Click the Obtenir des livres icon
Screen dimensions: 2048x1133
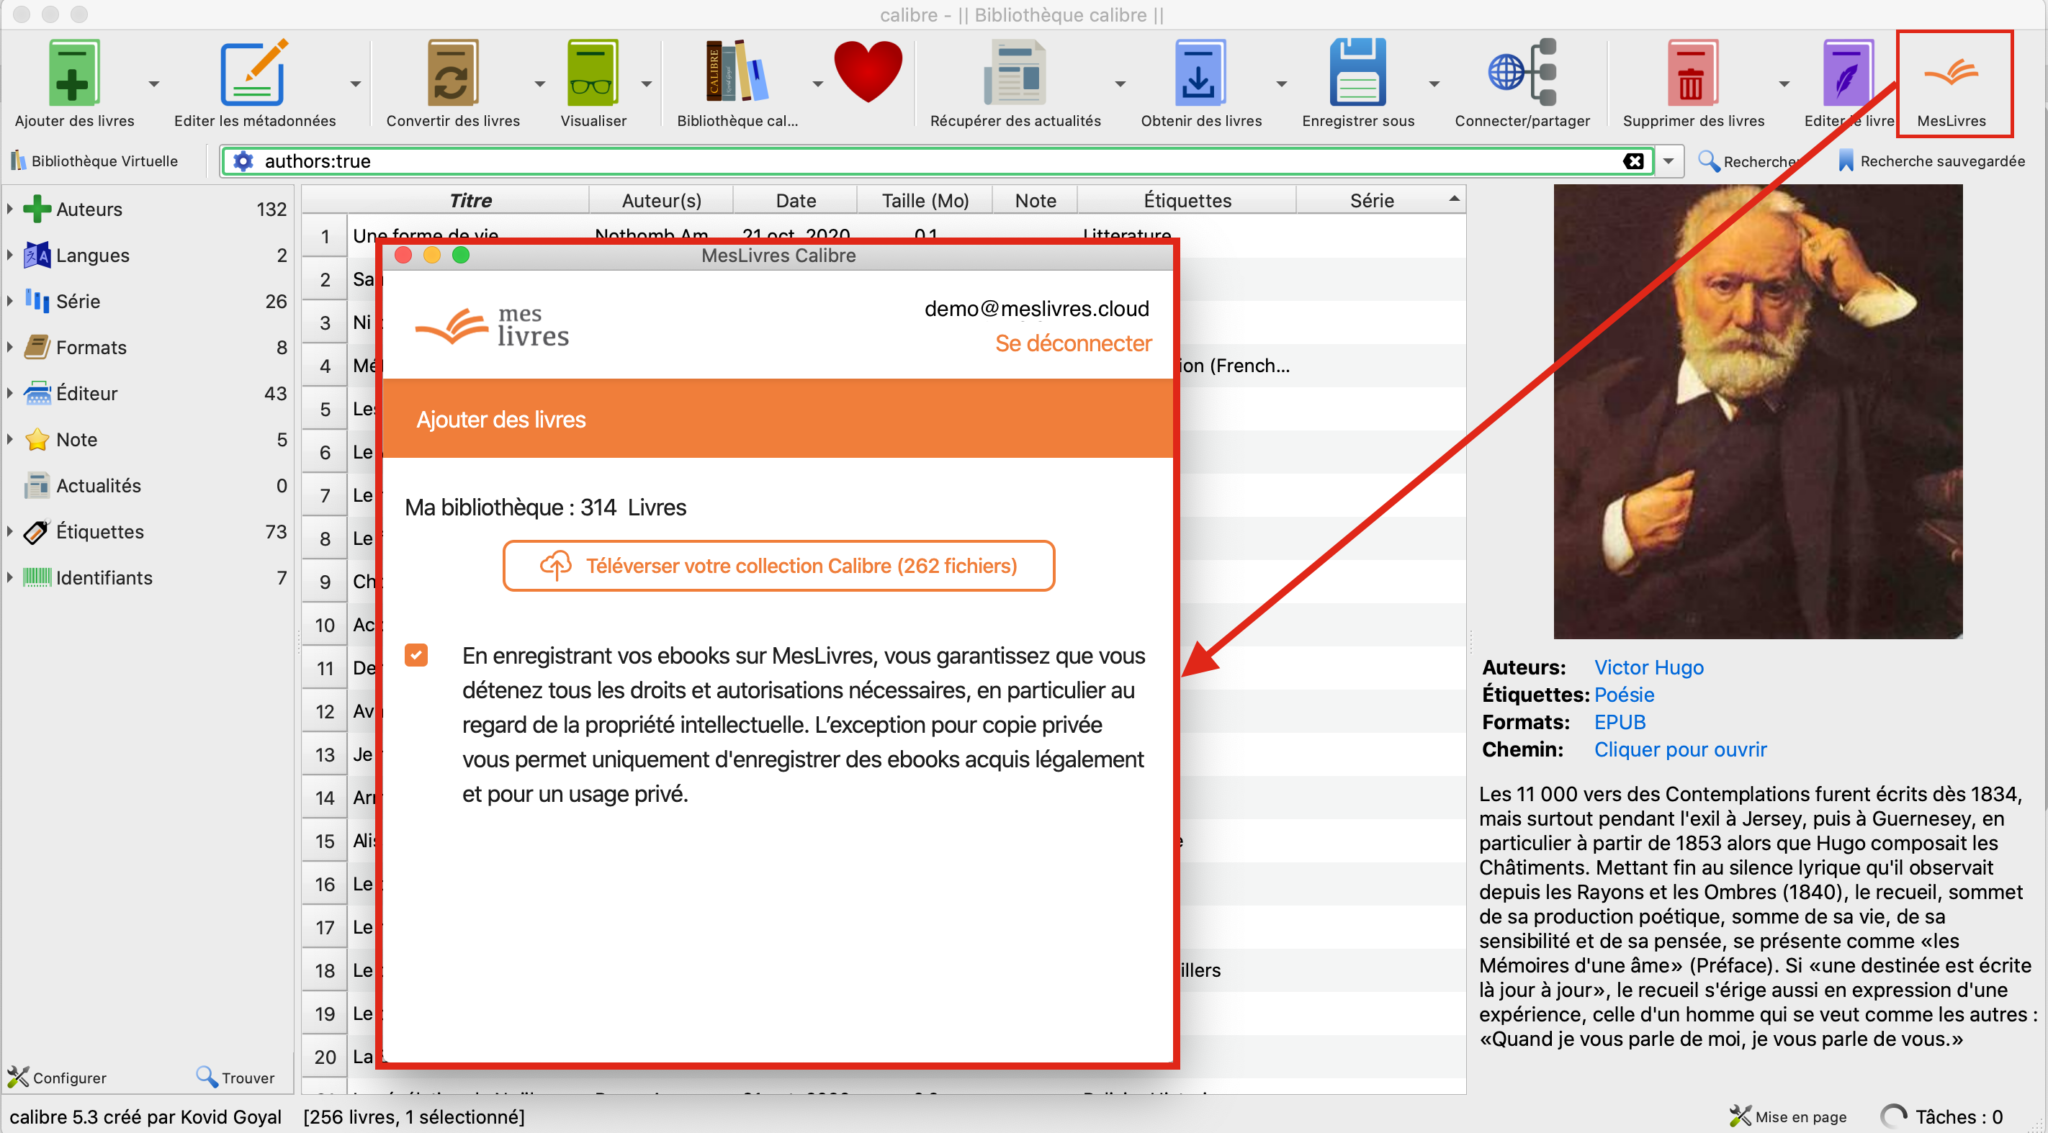point(1201,73)
